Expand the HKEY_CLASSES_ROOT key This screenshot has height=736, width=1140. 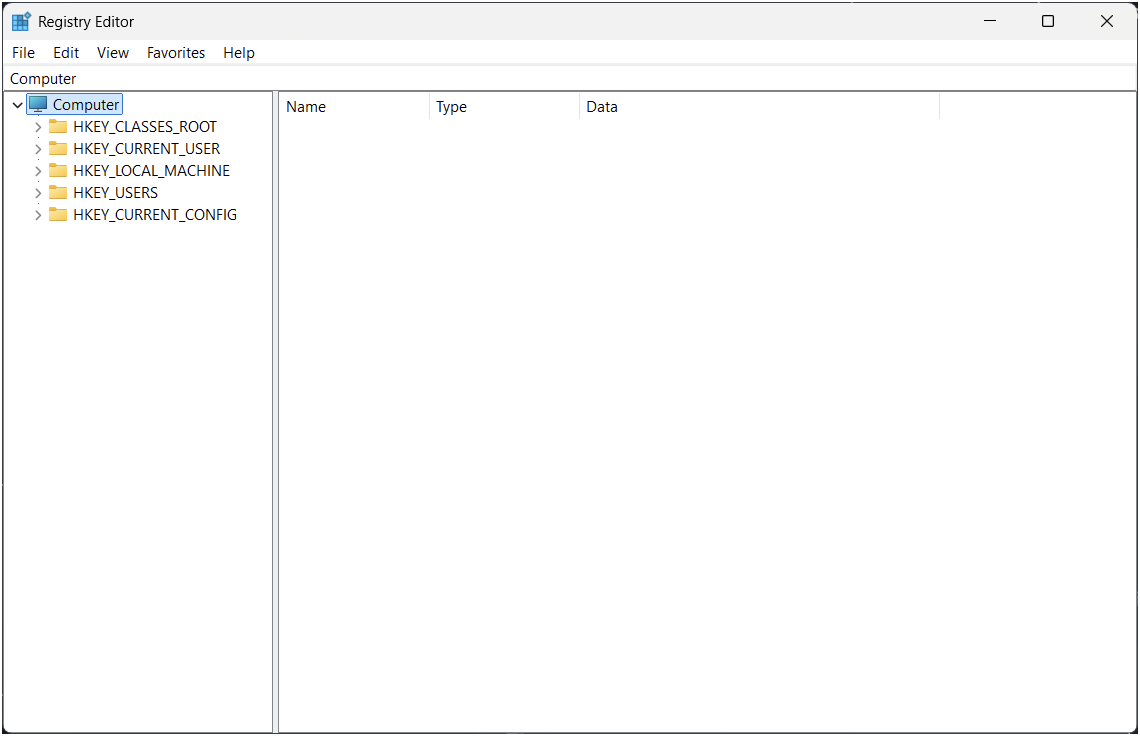(38, 127)
